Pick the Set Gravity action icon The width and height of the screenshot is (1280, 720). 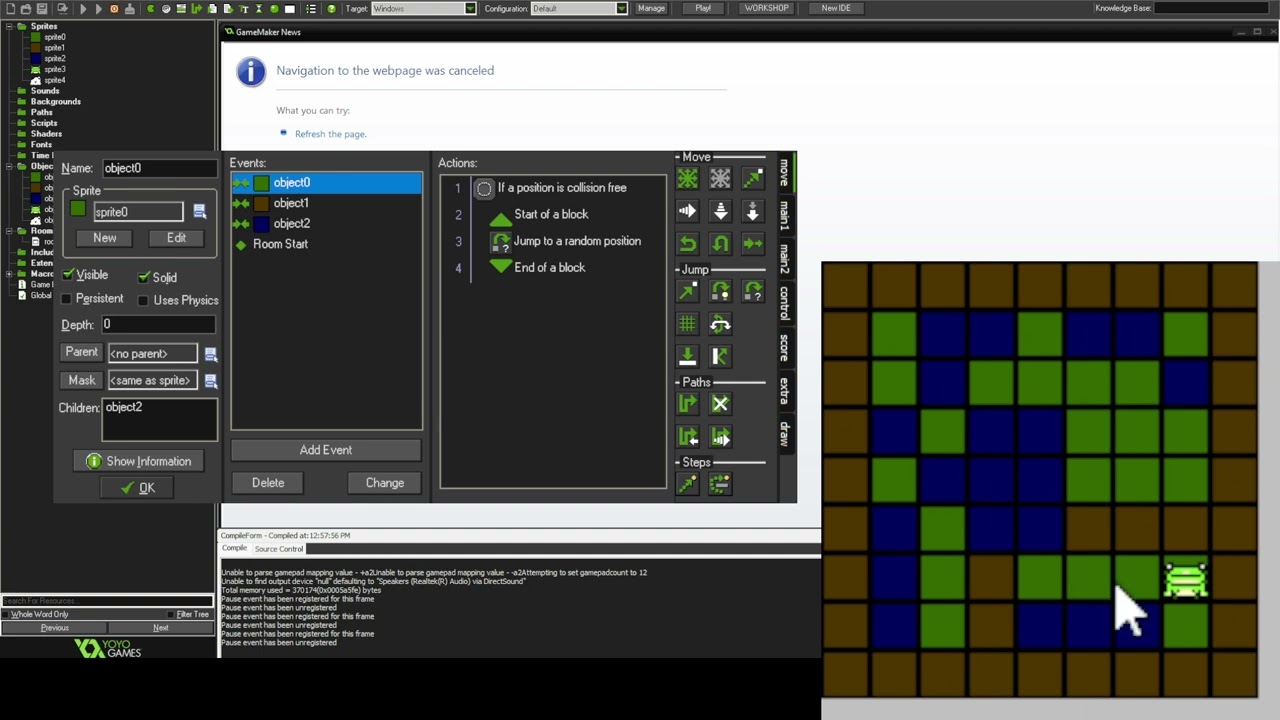click(753, 211)
